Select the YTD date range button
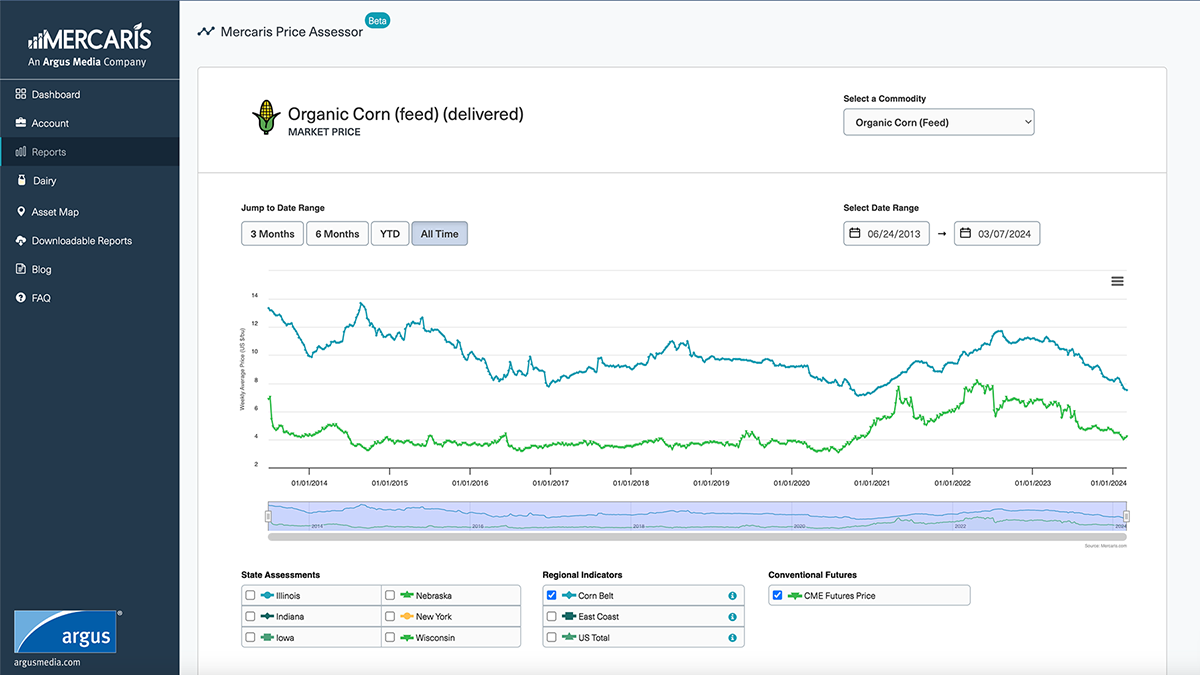 tap(390, 234)
